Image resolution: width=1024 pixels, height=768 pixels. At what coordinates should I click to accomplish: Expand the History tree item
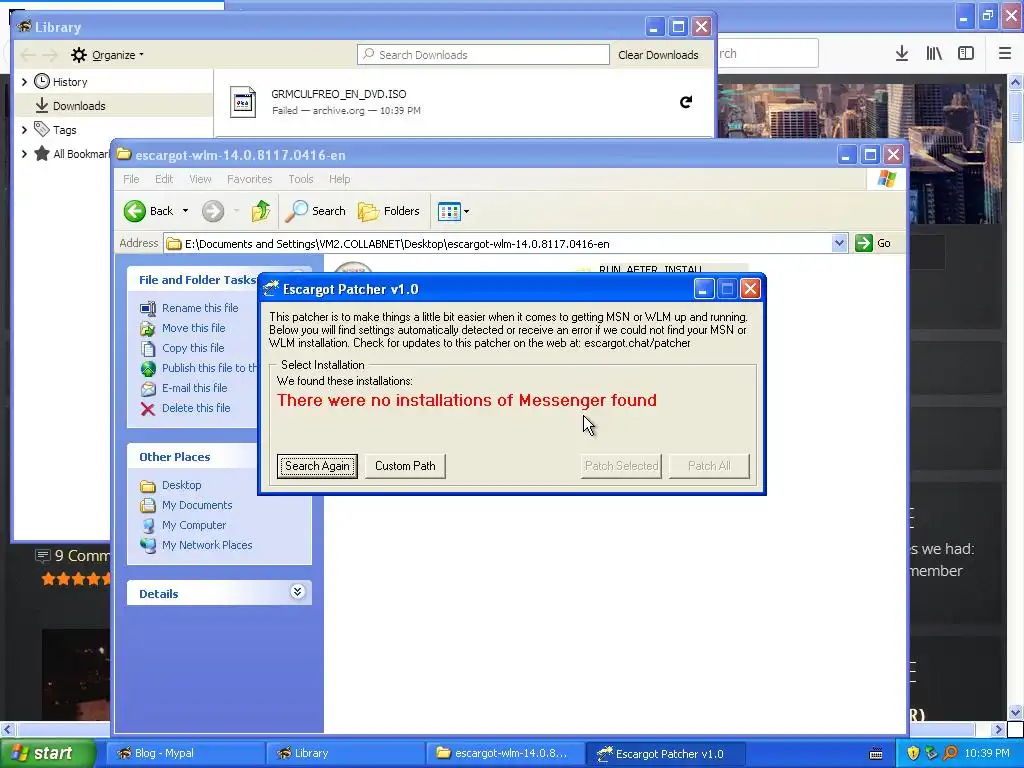tap(24, 82)
